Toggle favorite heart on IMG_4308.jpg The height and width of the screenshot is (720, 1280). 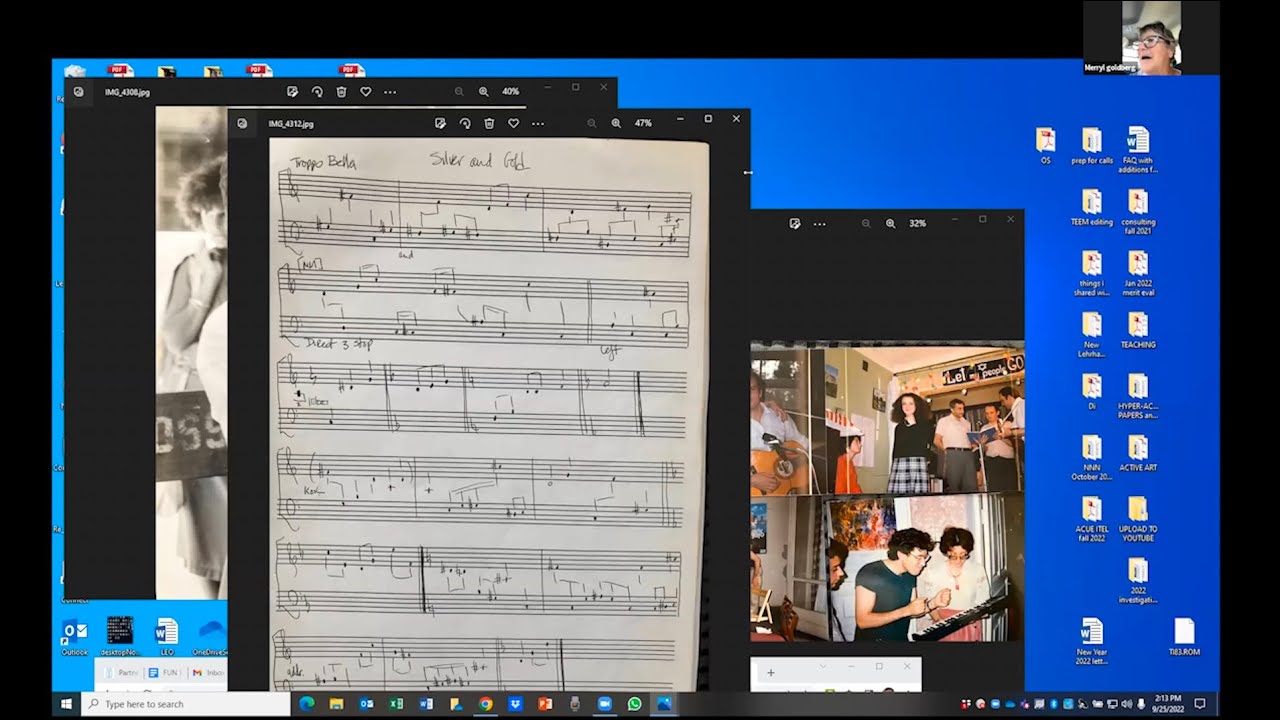click(366, 91)
